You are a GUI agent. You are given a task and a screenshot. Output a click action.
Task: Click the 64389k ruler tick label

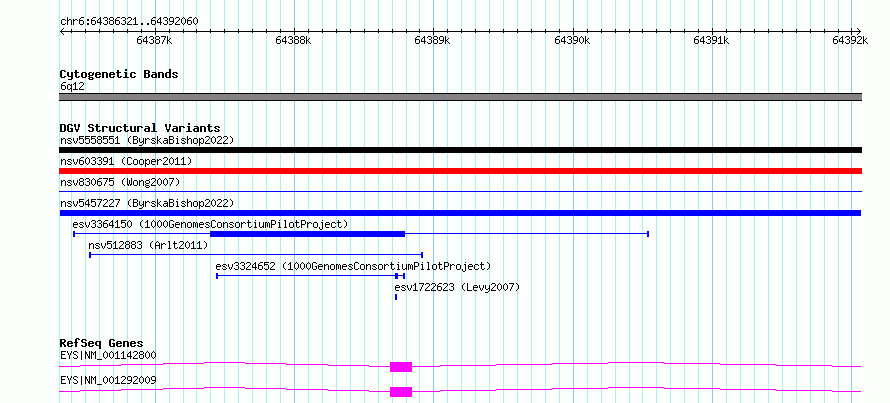coord(433,40)
